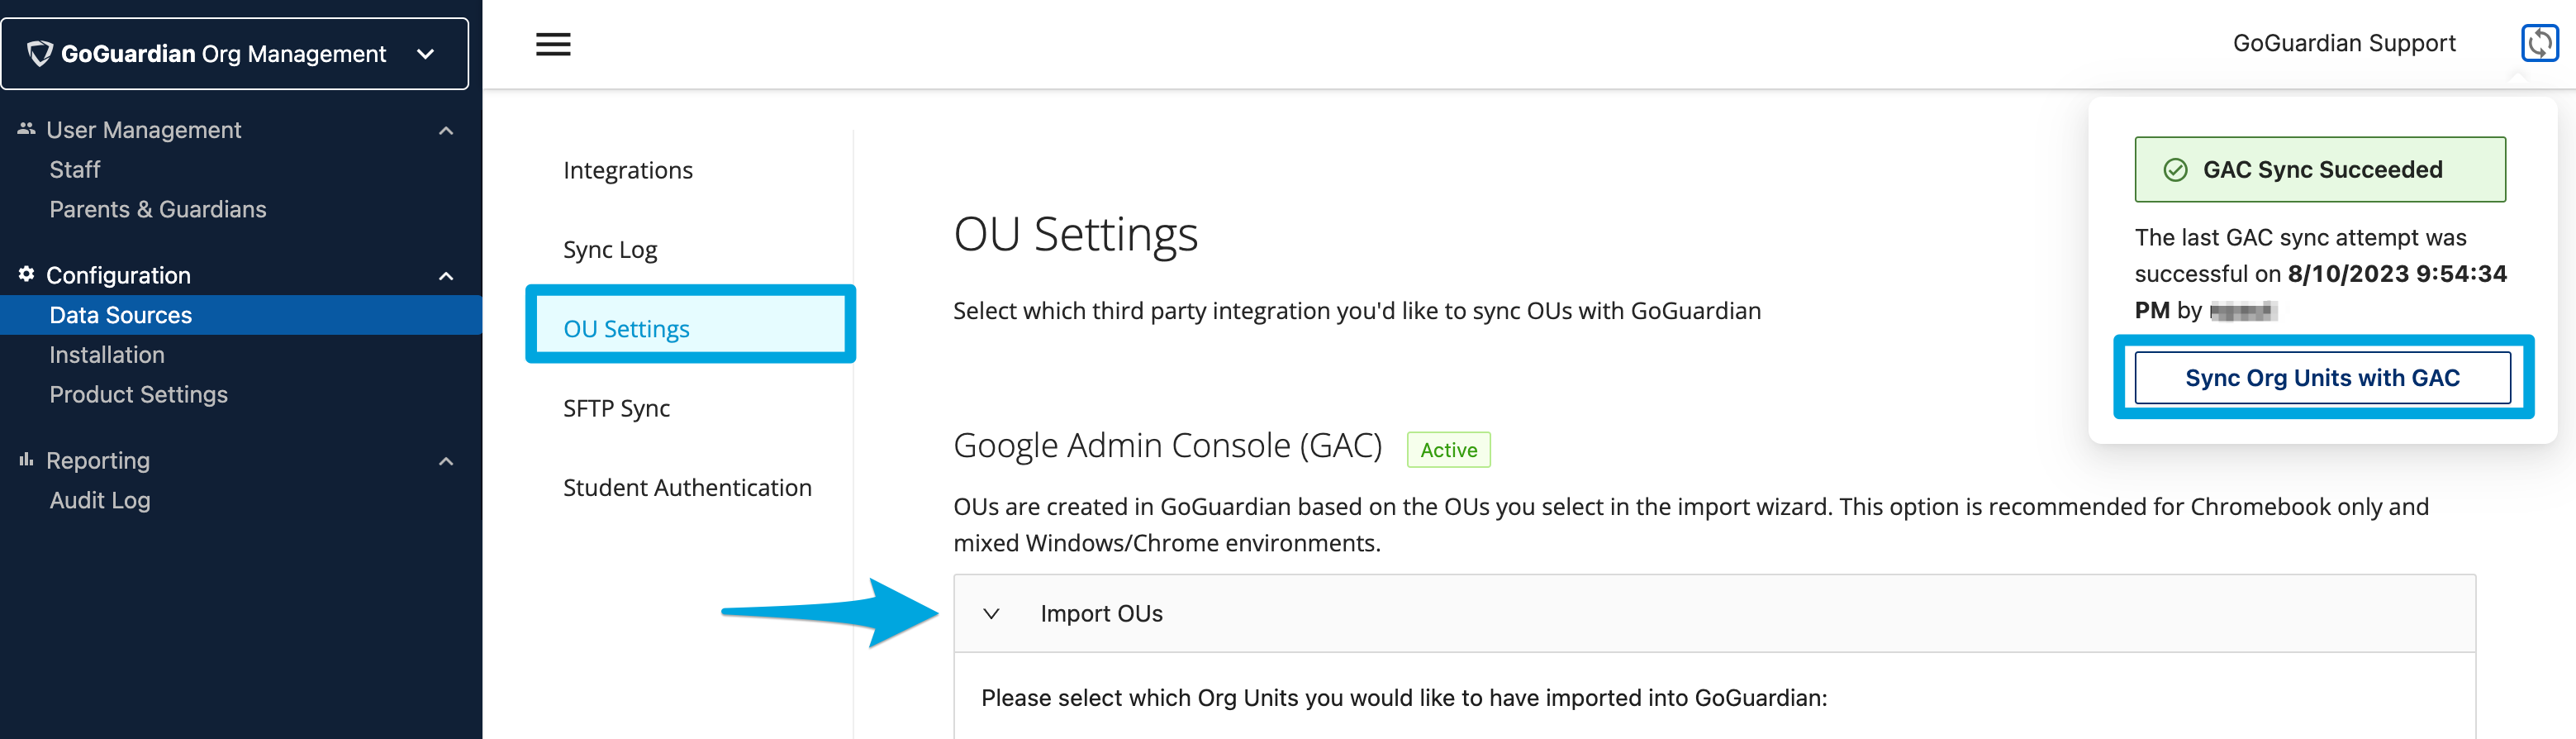Go to the Audit Log page
This screenshot has width=2576, height=739.
99,500
